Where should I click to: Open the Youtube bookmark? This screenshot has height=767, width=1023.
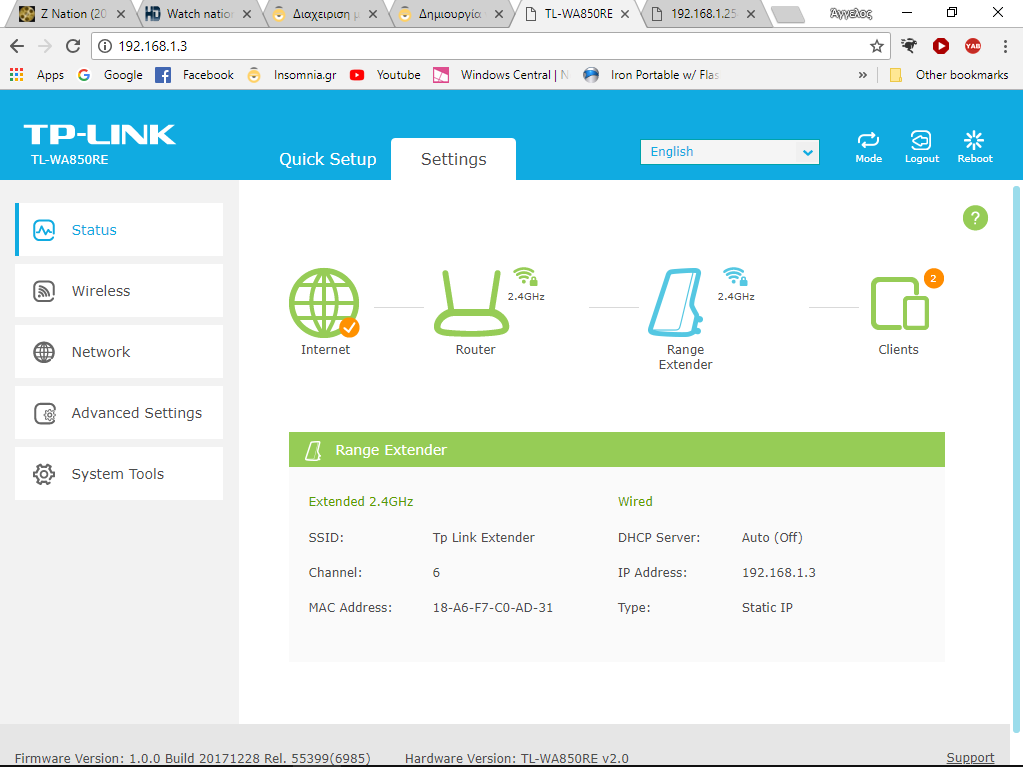click(385, 75)
